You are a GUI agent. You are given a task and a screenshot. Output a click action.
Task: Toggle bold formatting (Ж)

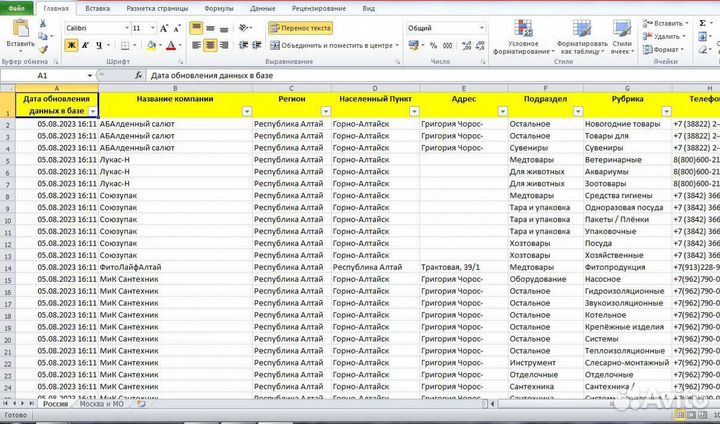tap(70, 46)
